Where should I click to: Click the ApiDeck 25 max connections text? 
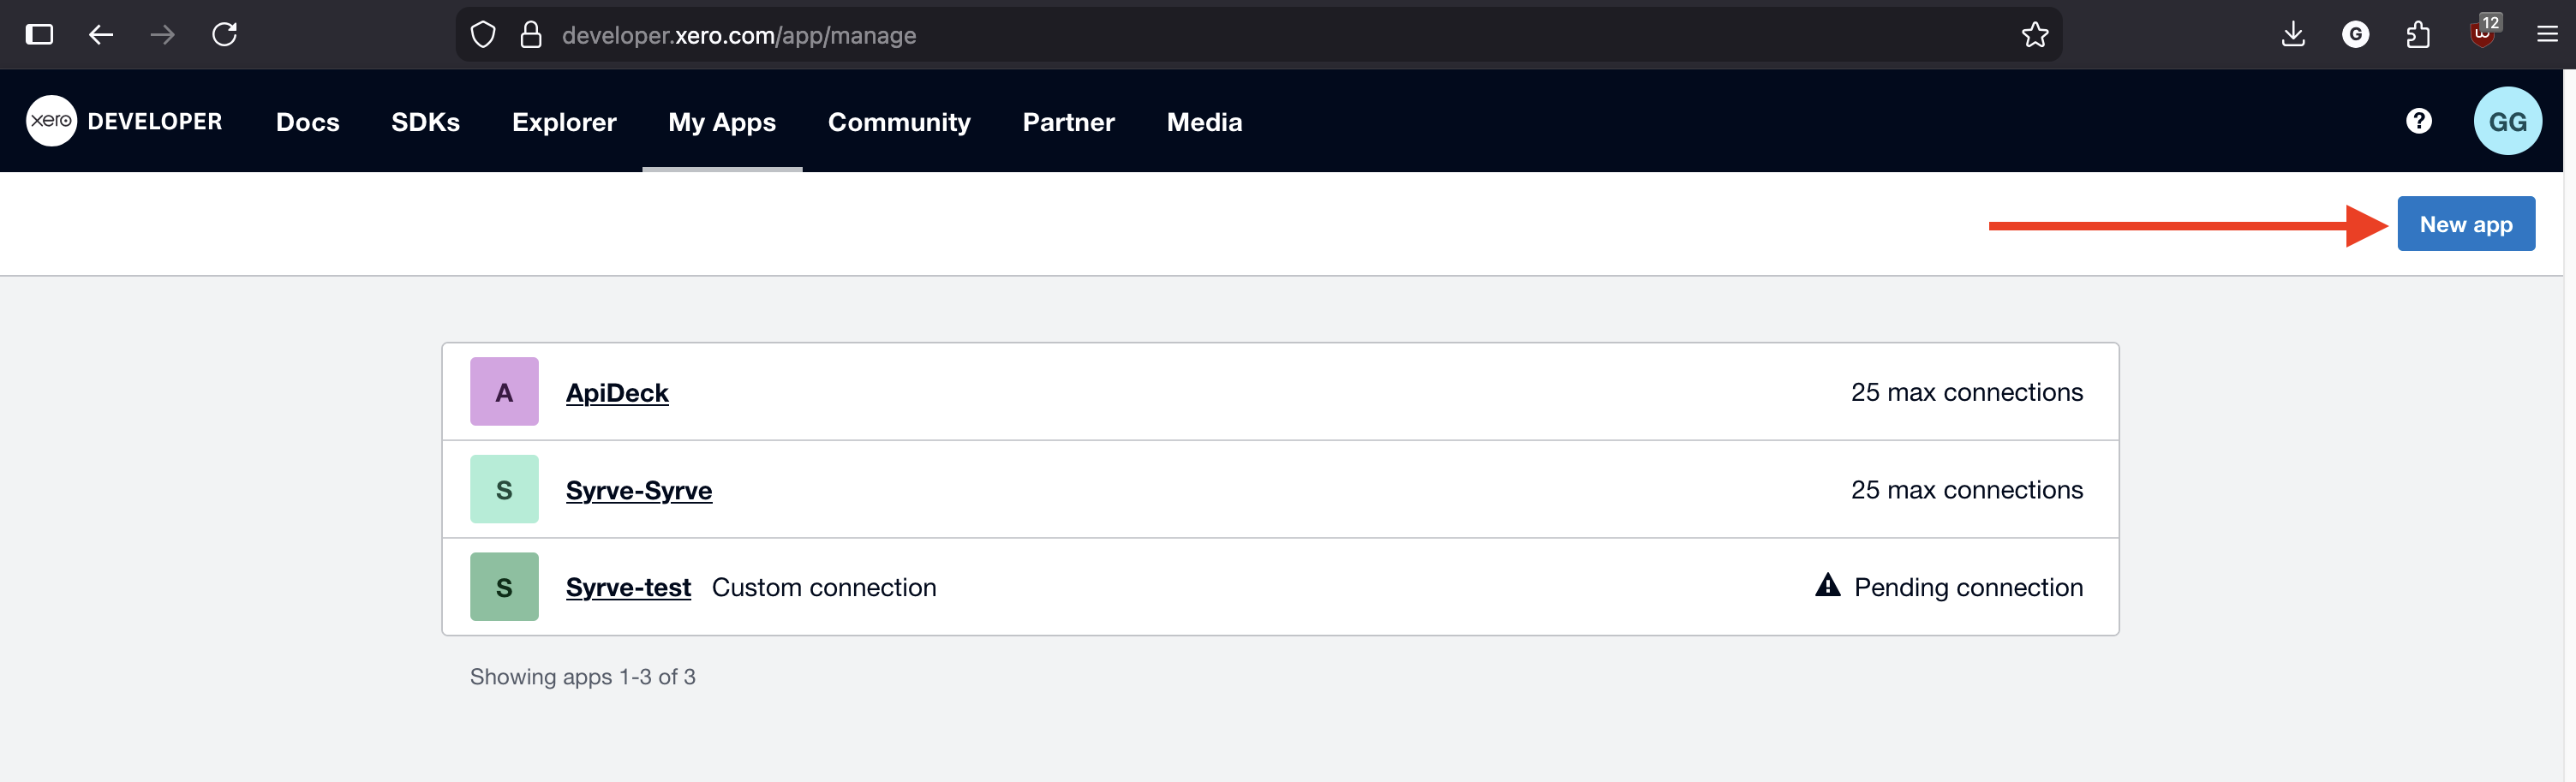click(1966, 392)
